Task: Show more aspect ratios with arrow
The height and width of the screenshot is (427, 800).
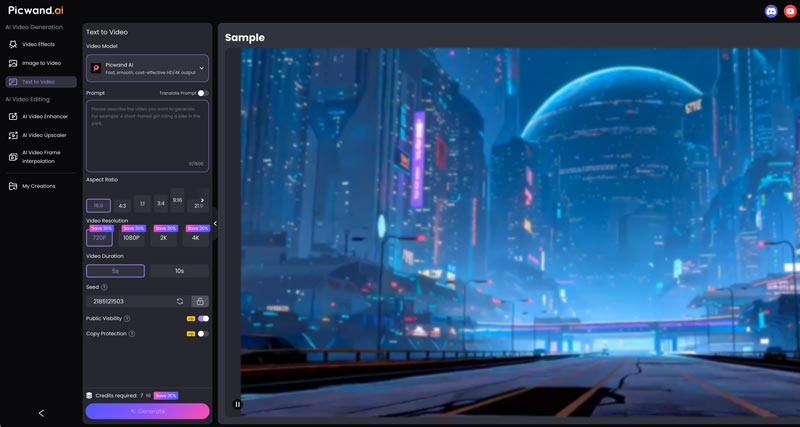Action: [203, 200]
